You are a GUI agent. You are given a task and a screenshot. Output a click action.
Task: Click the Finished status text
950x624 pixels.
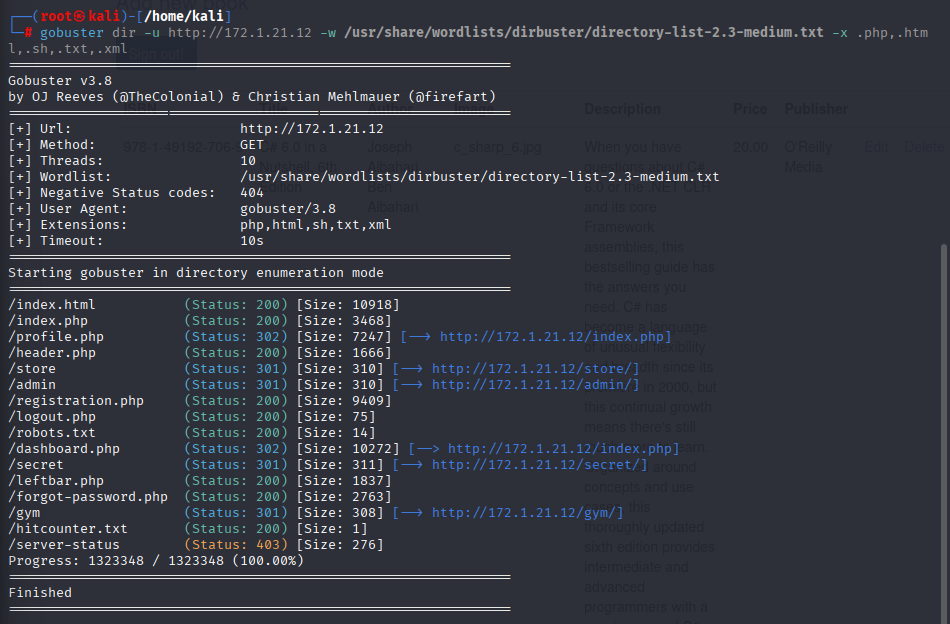pos(40,593)
